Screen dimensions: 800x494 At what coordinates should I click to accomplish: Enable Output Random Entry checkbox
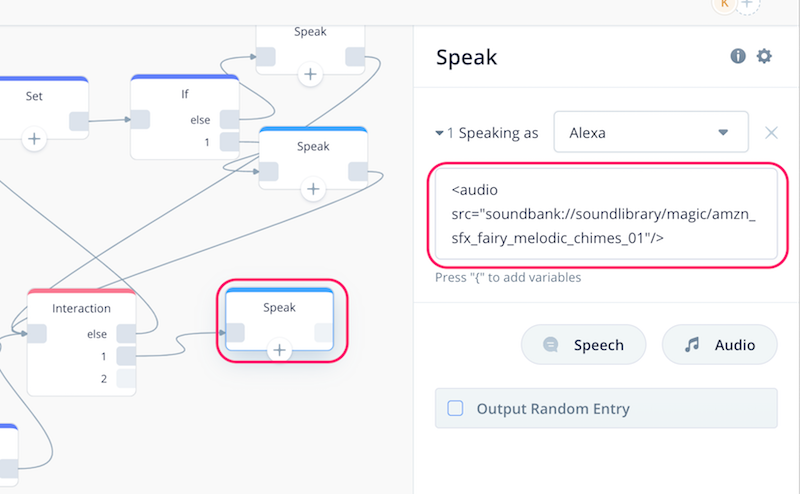pos(455,408)
